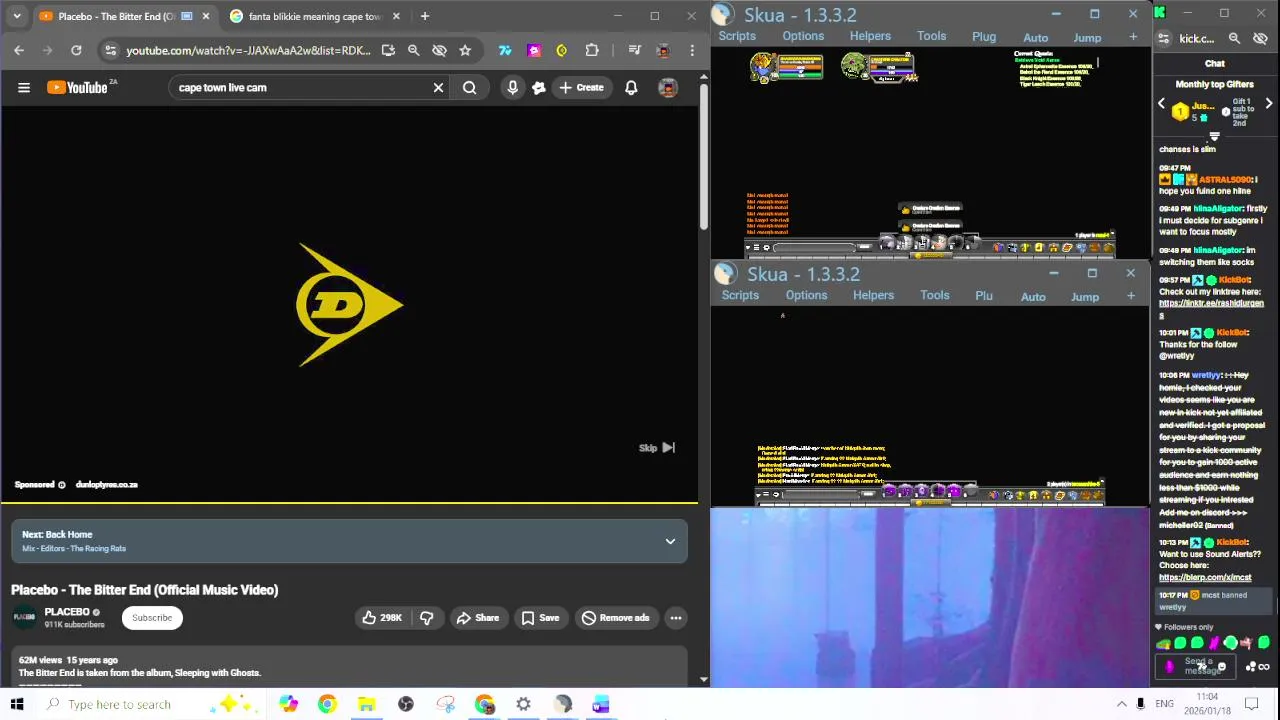Image resolution: width=1280 pixels, height=720 pixels.
Task: Open the PLACEBO channel avatar
Action: [24, 618]
